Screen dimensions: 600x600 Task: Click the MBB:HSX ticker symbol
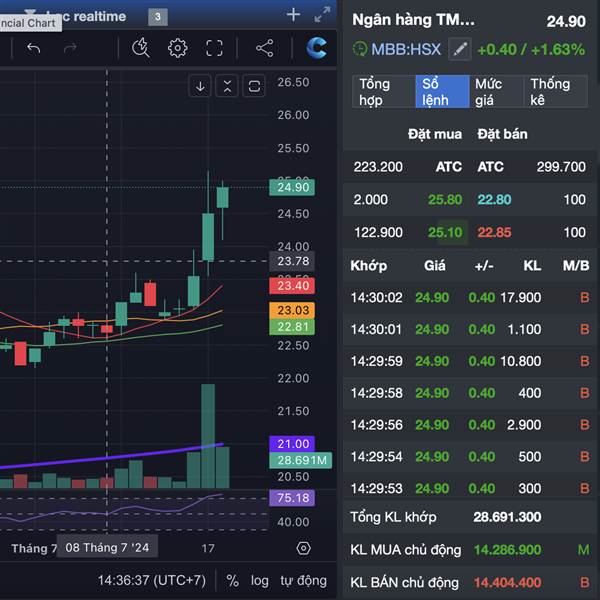click(406, 49)
